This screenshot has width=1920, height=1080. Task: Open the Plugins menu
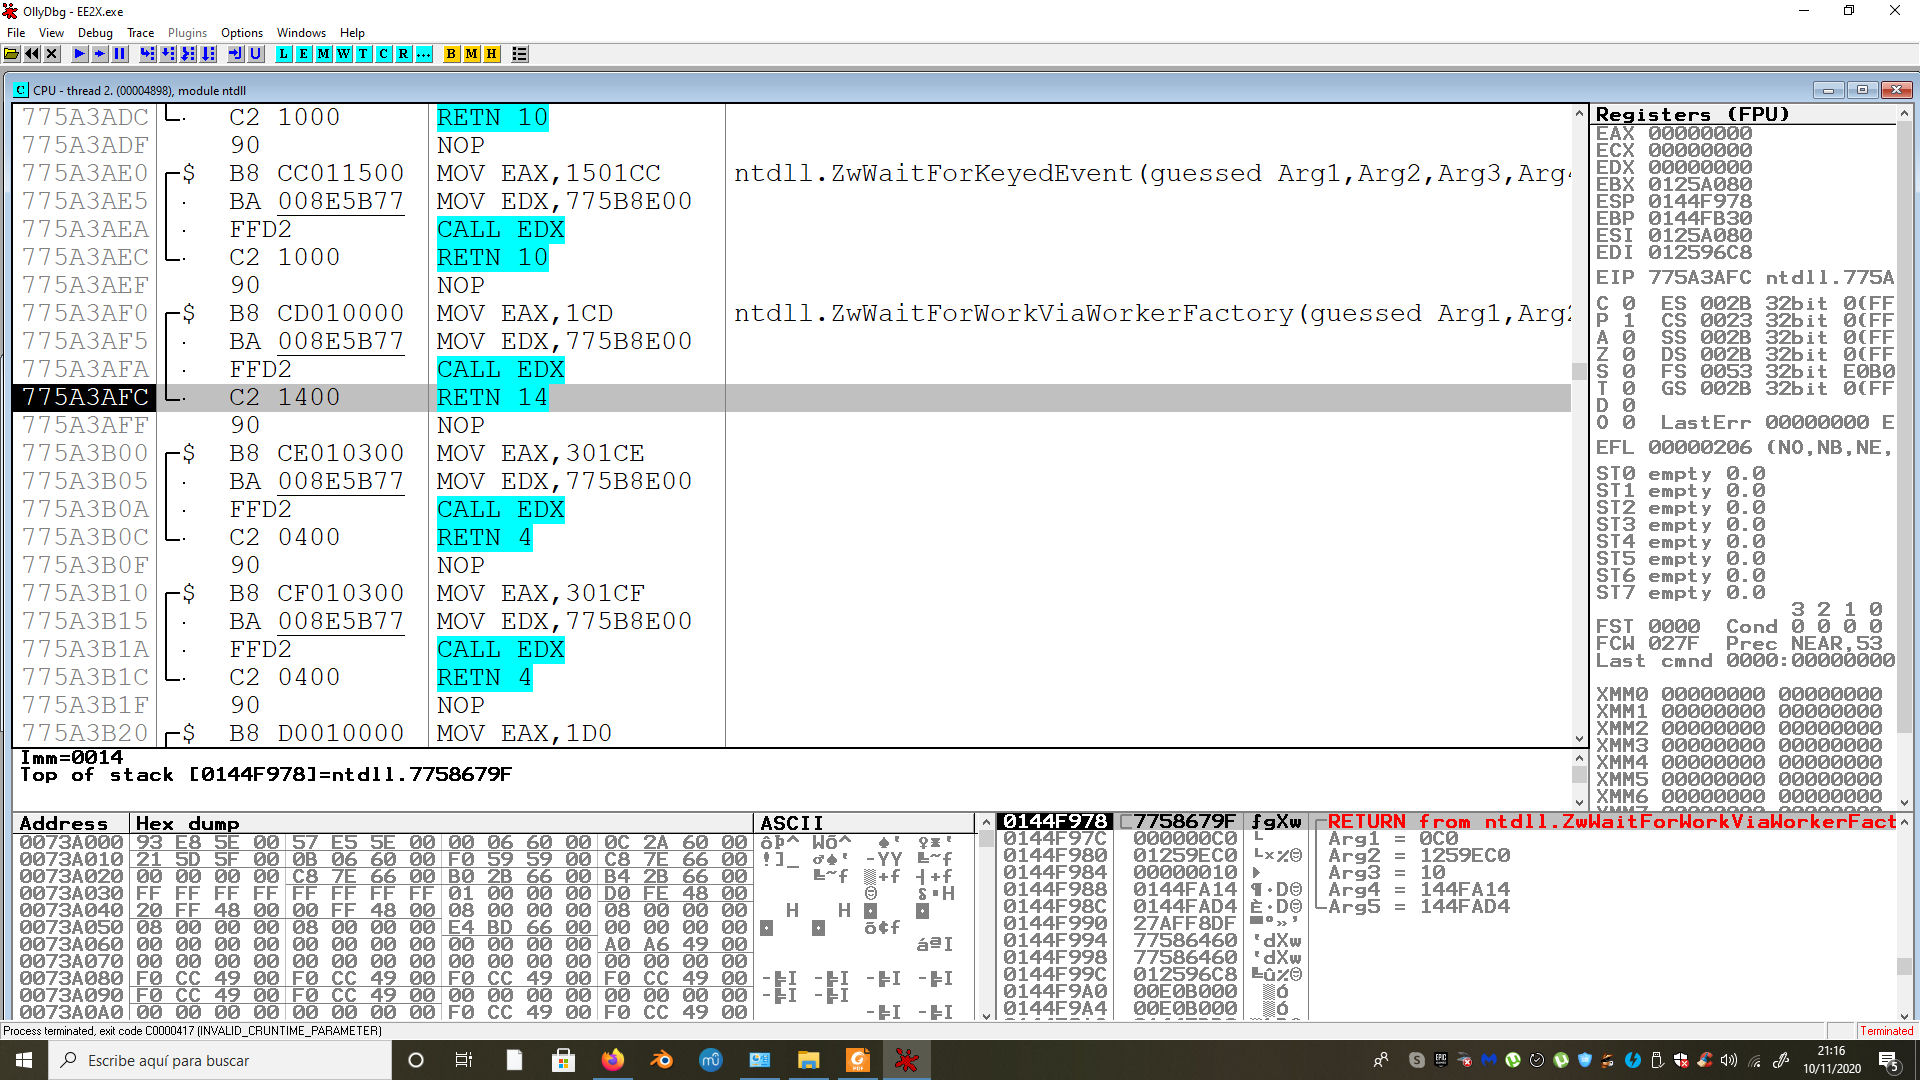tap(190, 33)
